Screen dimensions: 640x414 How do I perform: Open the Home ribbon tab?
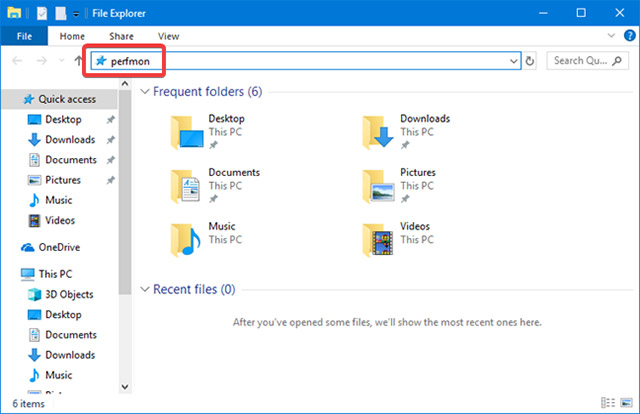pos(72,36)
